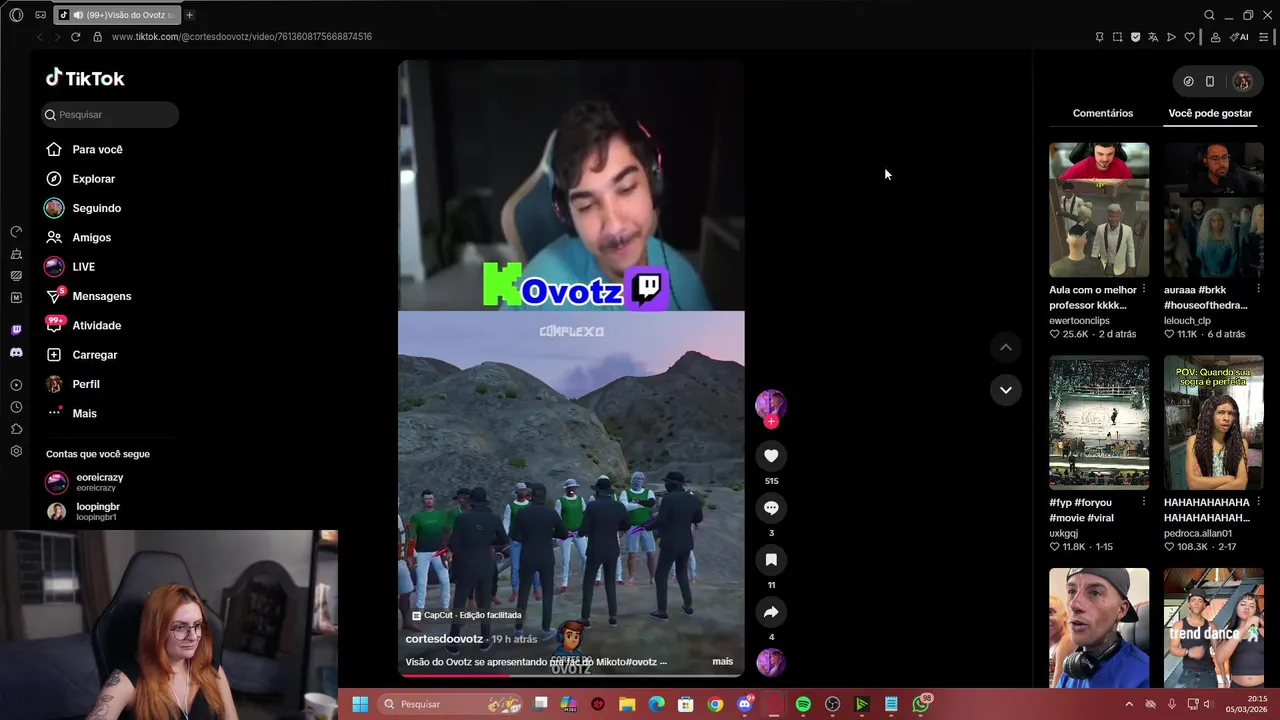Open the profile avatar menu at top right
The width and height of the screenshot is (1280, 720).
(1243, 81)
